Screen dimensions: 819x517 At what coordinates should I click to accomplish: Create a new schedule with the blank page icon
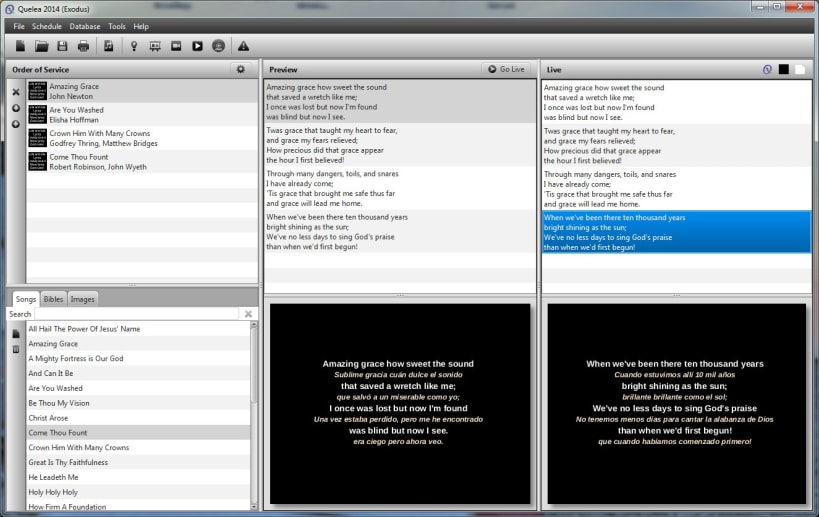point(20,46)
